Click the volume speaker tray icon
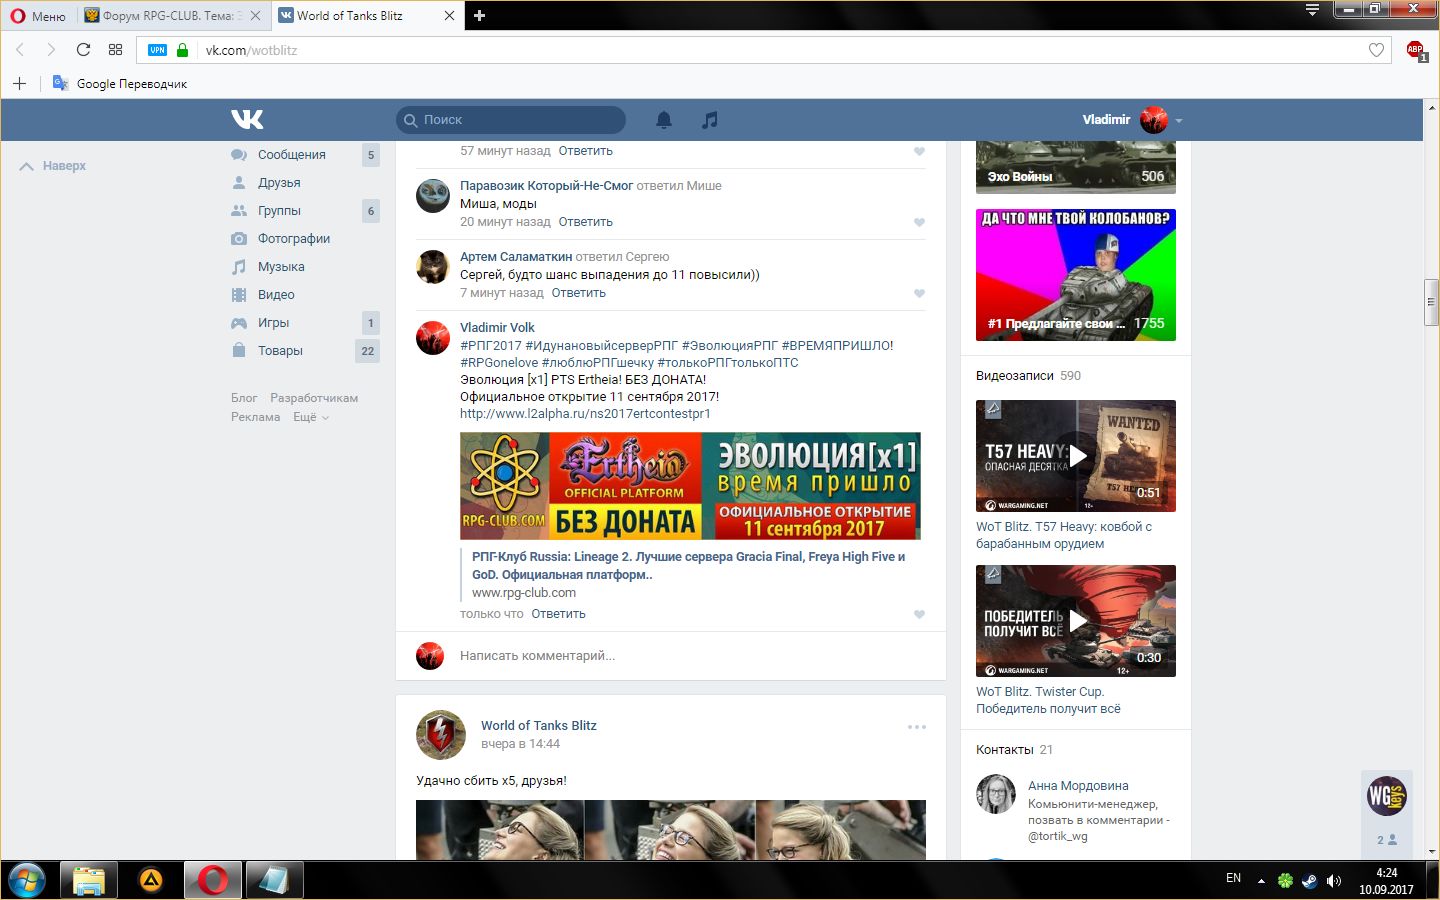 (1333, 880)
